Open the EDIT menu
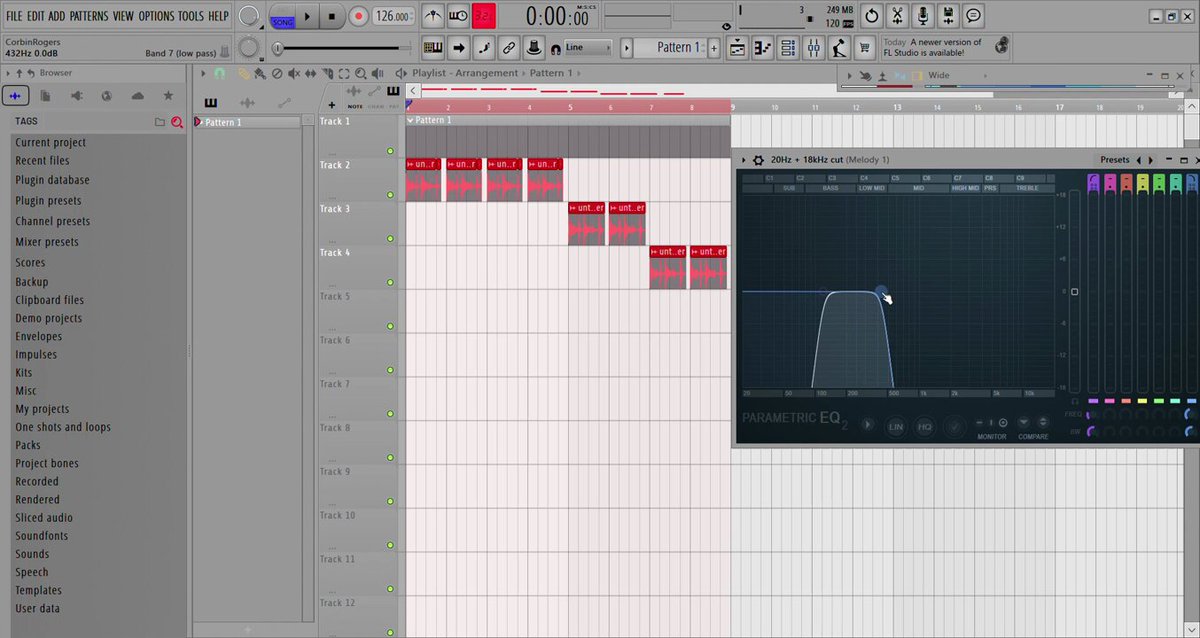The height and width of the screenshot is (638, 1200). click(36, 16)
